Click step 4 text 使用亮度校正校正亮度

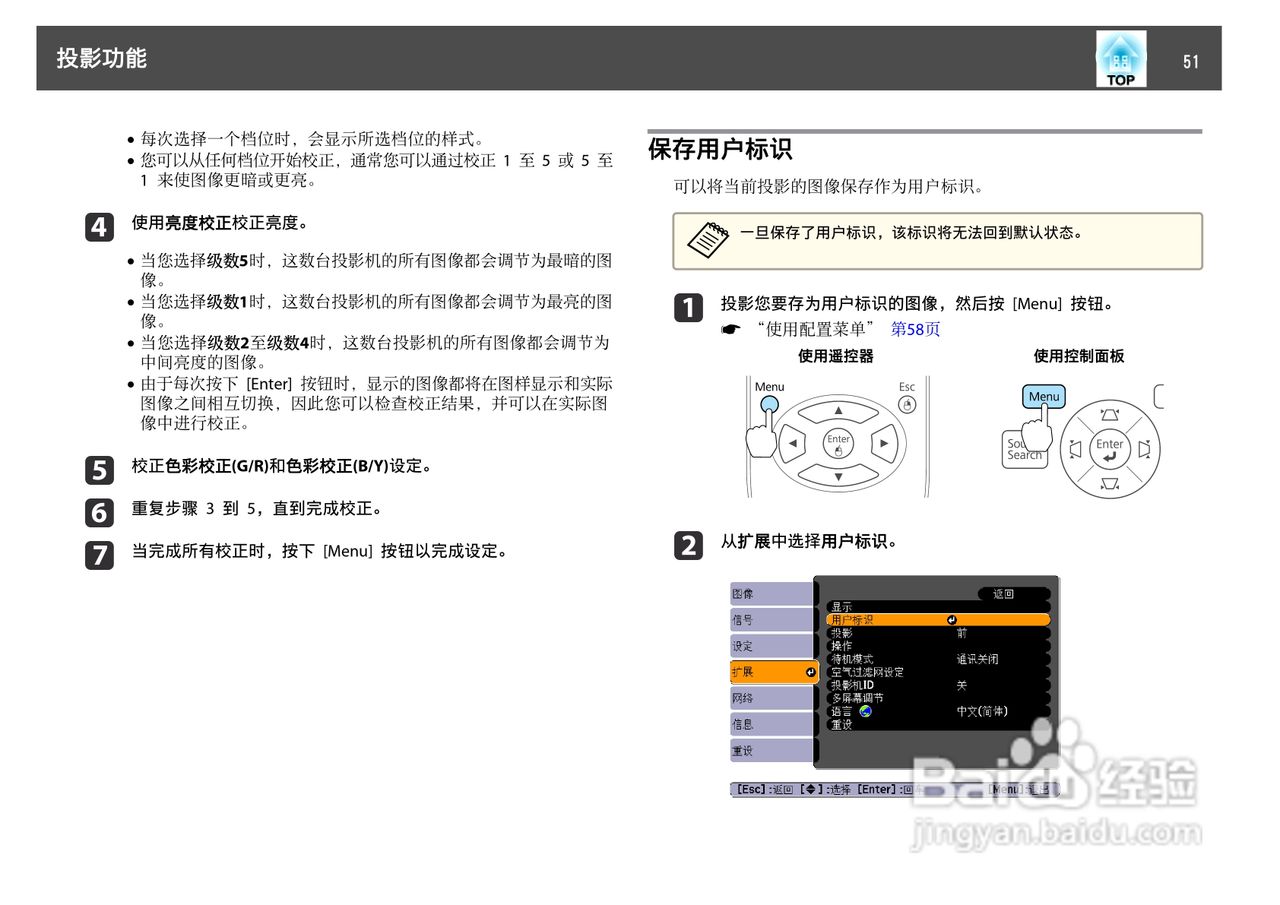tap(220, 222)
